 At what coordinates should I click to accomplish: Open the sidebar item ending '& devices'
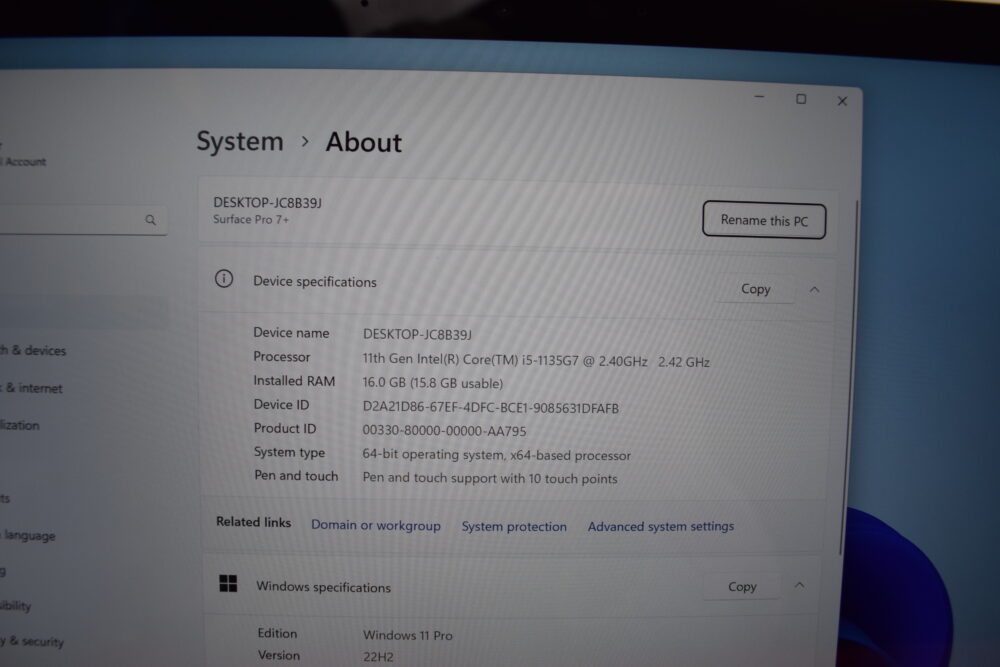pos(33,350)
